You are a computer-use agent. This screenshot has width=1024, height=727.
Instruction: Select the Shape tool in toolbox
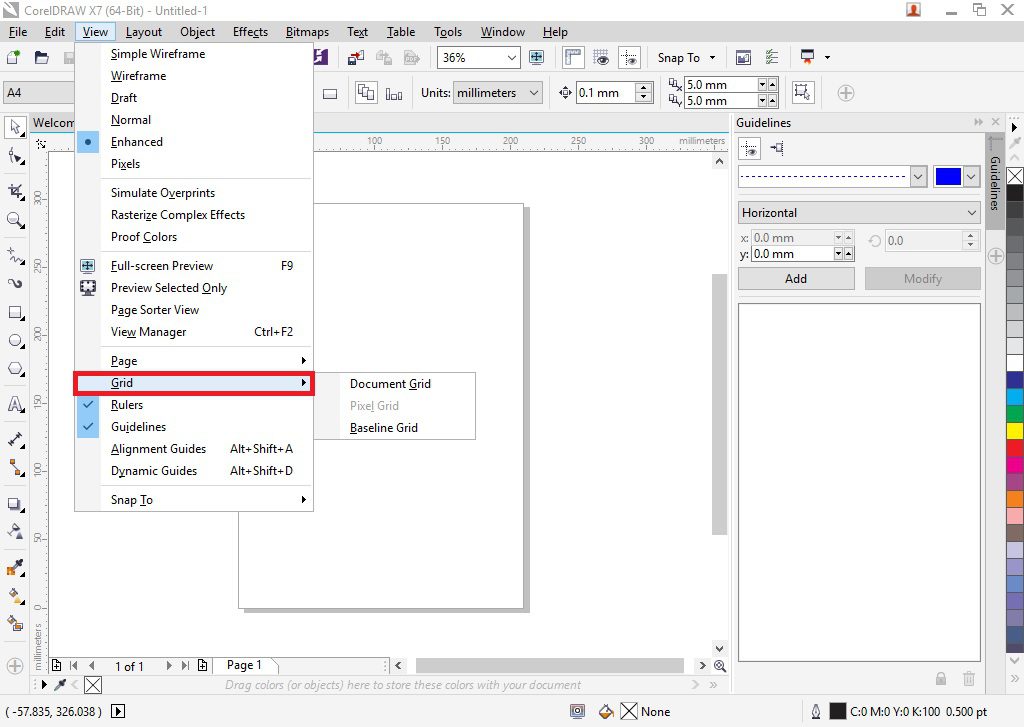[15, 156]
